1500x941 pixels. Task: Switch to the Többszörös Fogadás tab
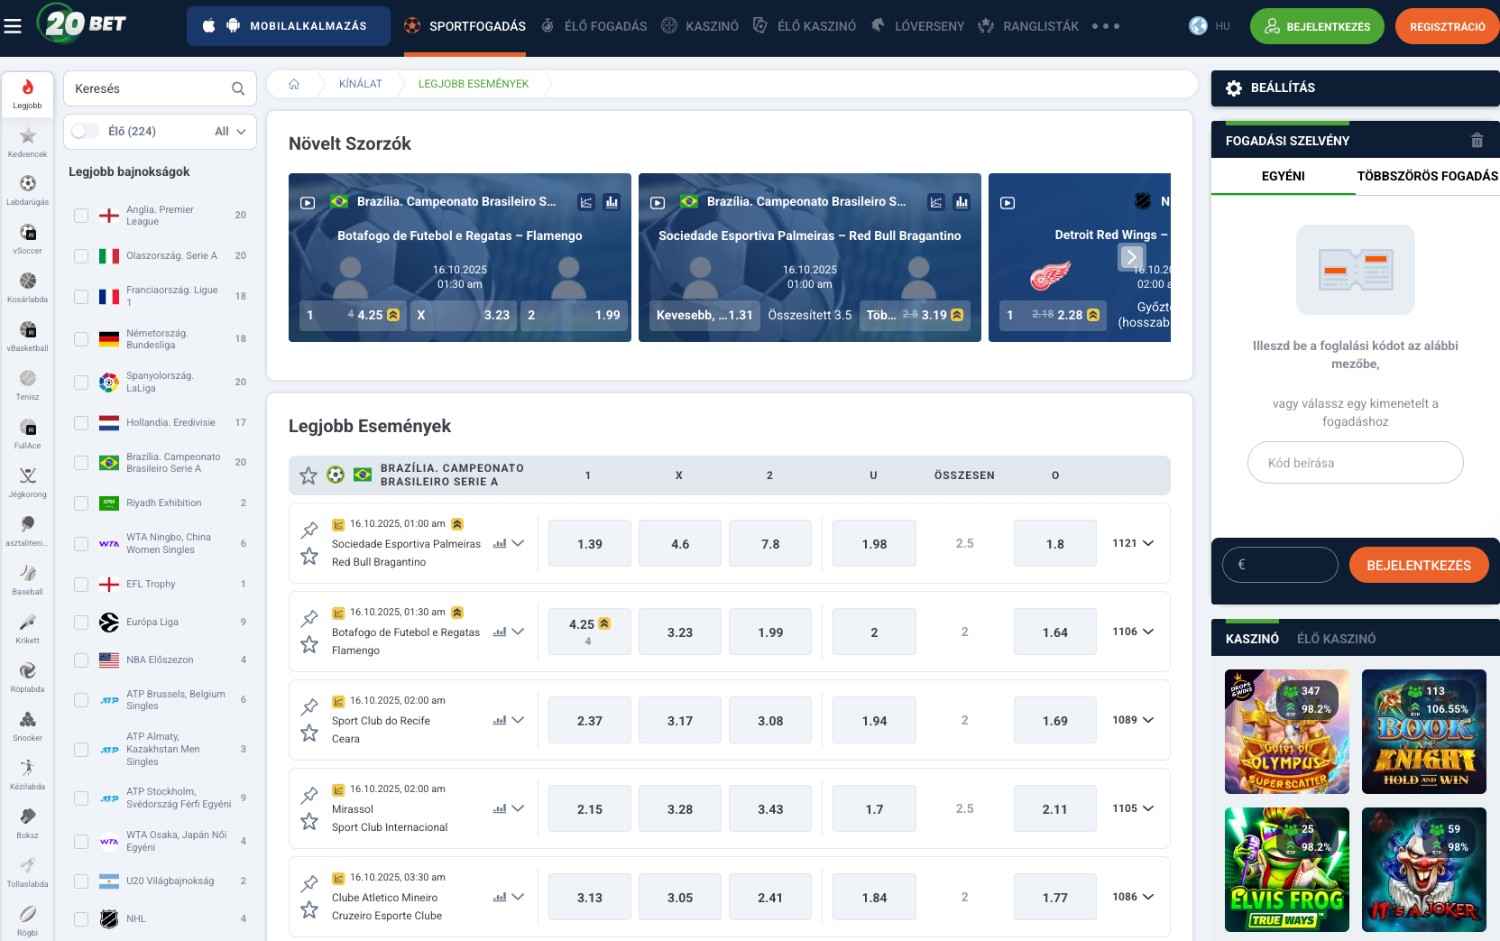pyautogui.click(x=1426, y=176)
